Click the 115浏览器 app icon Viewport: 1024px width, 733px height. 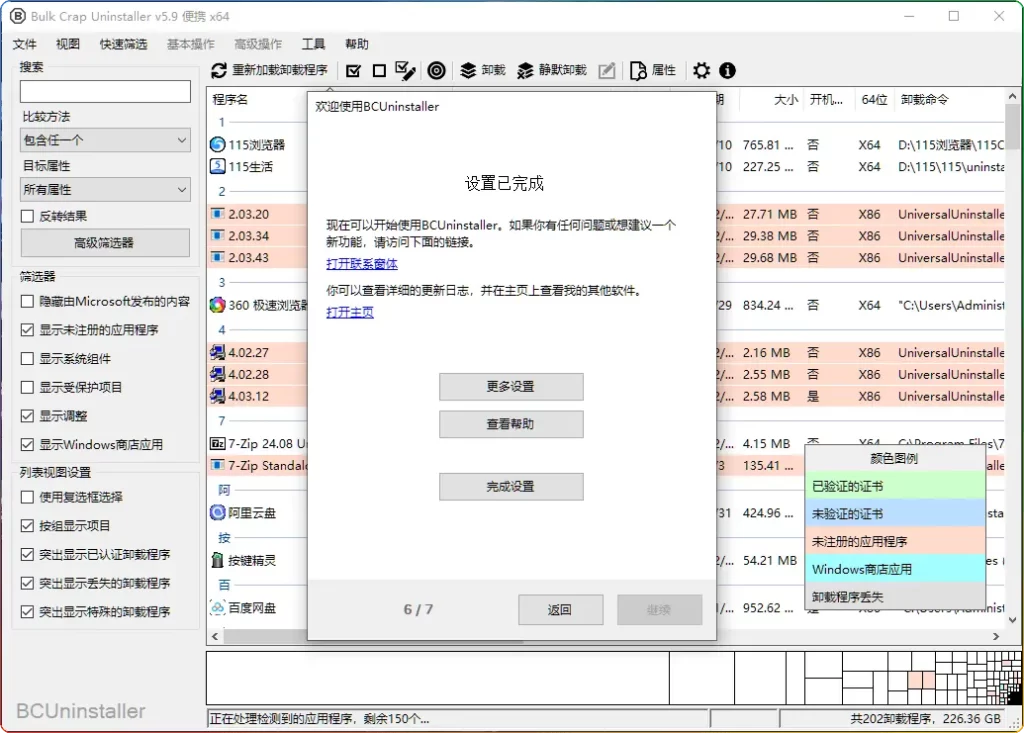pyautogui.click(x=217, y=144)
